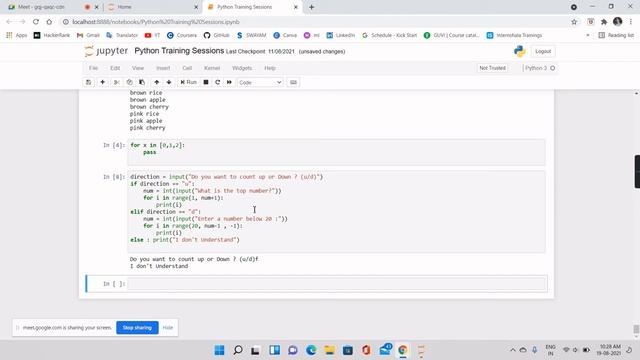This screenshot has width=640, height=360.
Task: Open the File menu in Jupyter
Action: pos(93,68)
